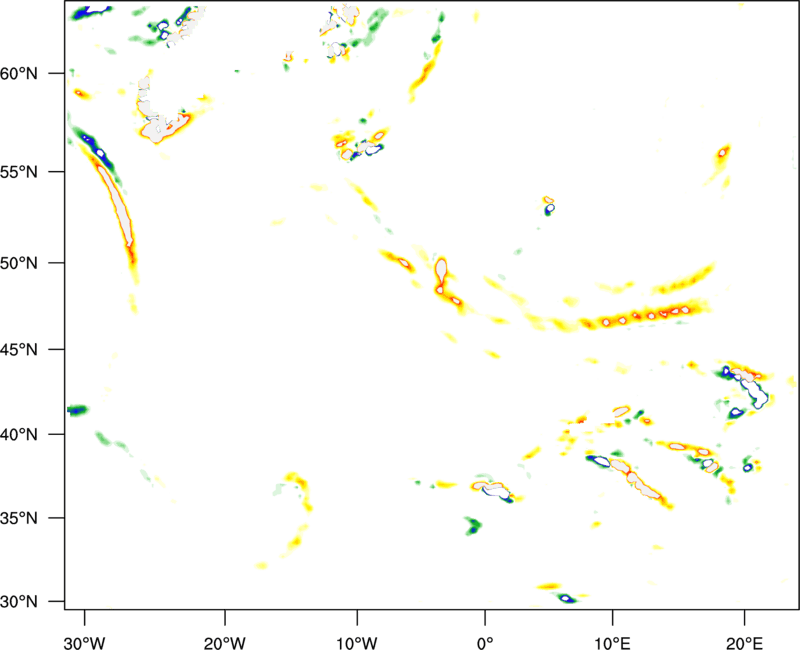Click the 10°E longitude label
This screenshot has height=650, width=800.
tap(612, 643)
